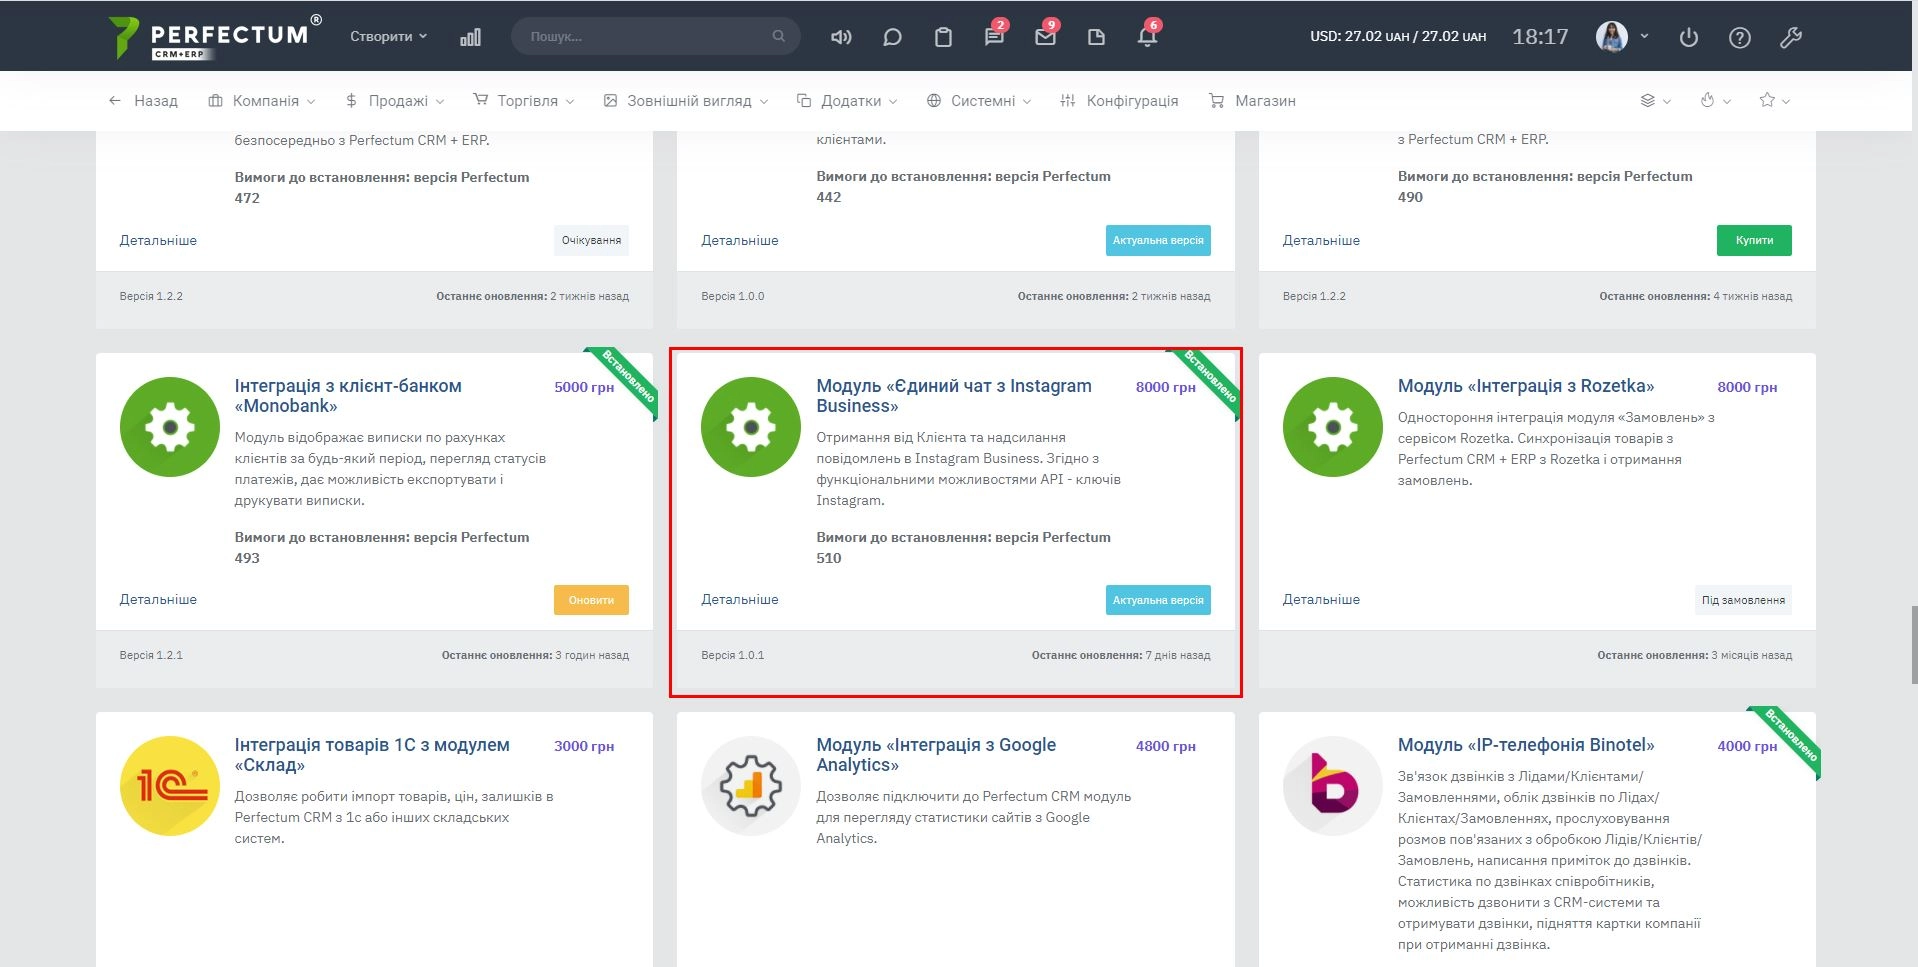The image size is (1918, 967).
Task: Click the 4800 грн price on Google Analytics
Action: pyautogui.click(x=1166, y=746)
